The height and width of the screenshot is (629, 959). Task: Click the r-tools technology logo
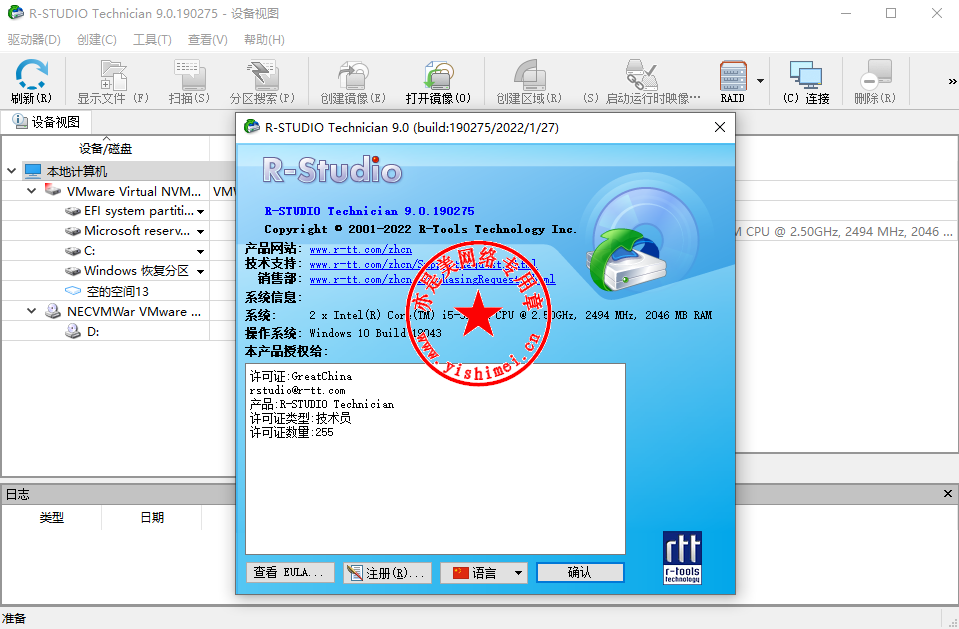(x=682, y=557)
